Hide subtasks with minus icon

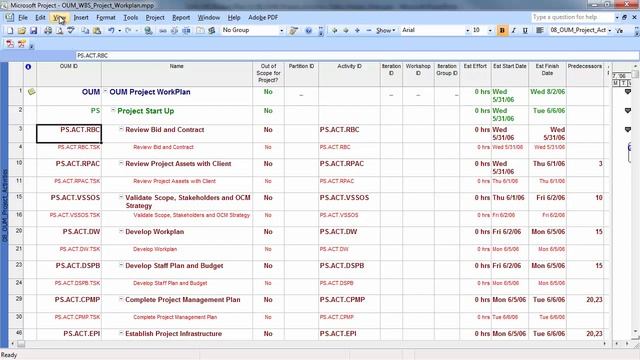pyautogui.click(x=369, y=31)
